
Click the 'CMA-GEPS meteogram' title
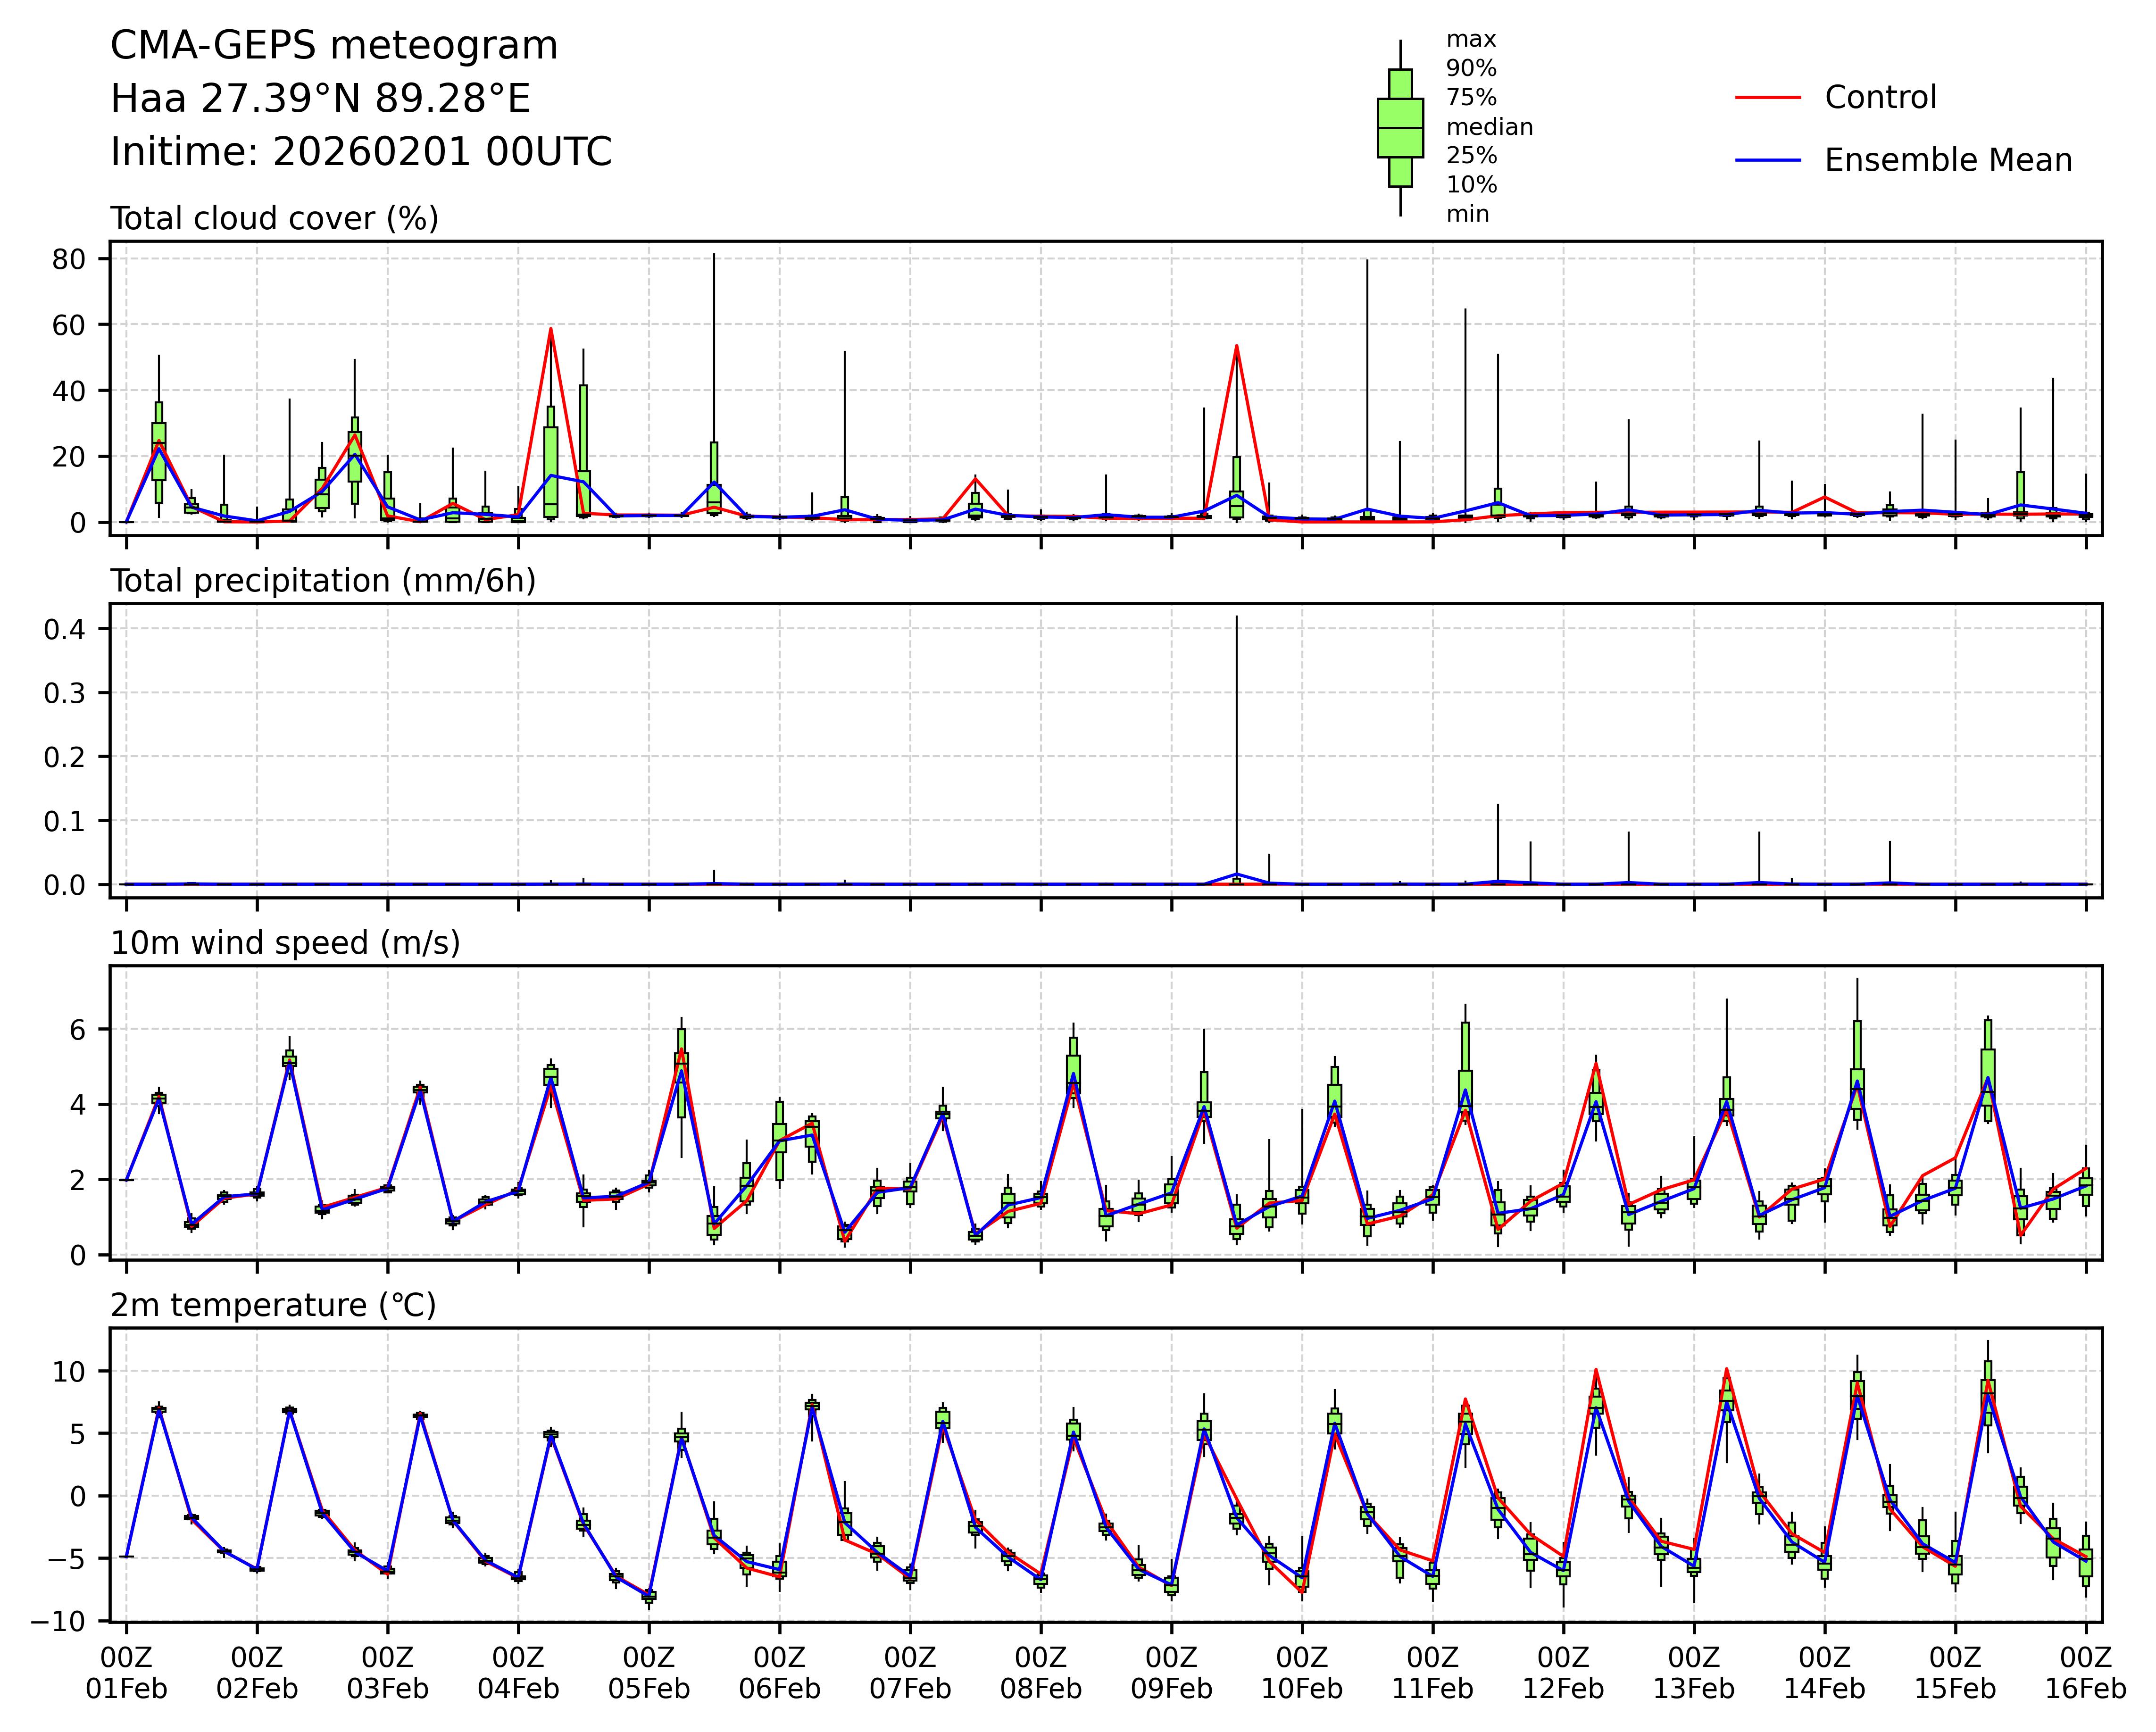(x=334, y=46)
